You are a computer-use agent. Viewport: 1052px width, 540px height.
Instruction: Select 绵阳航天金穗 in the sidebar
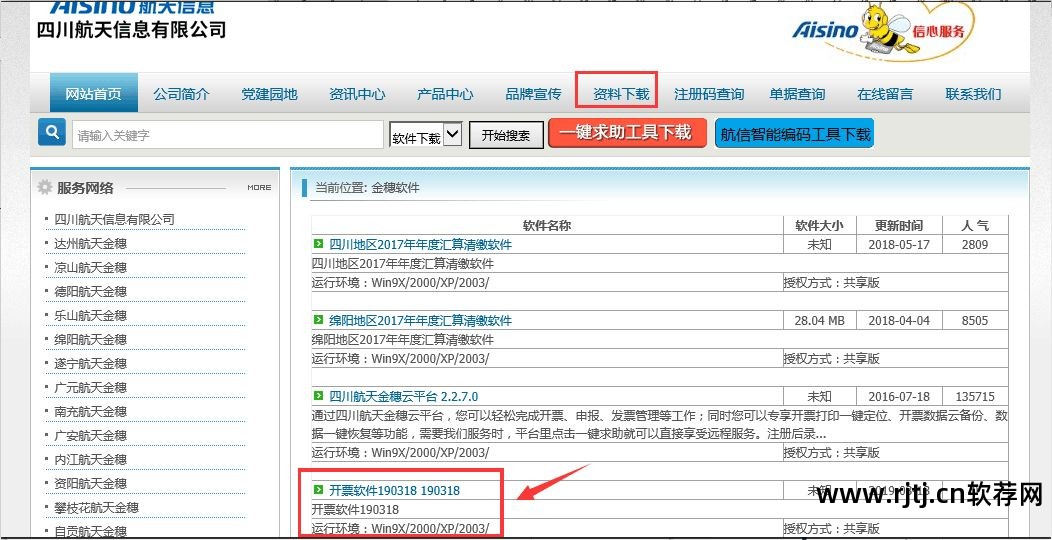pos(91,339)
